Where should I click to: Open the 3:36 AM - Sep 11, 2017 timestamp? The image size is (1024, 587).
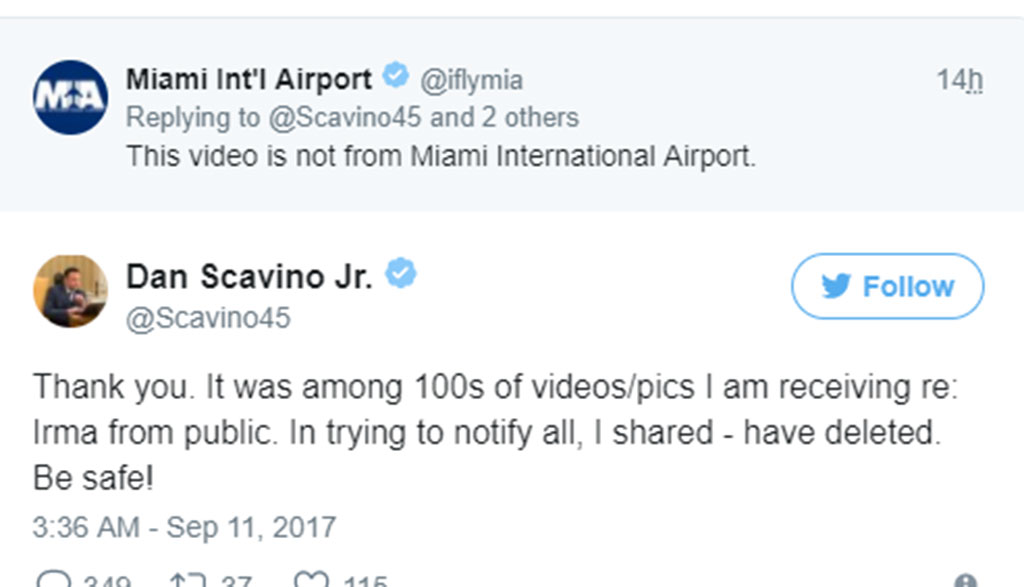184,527
